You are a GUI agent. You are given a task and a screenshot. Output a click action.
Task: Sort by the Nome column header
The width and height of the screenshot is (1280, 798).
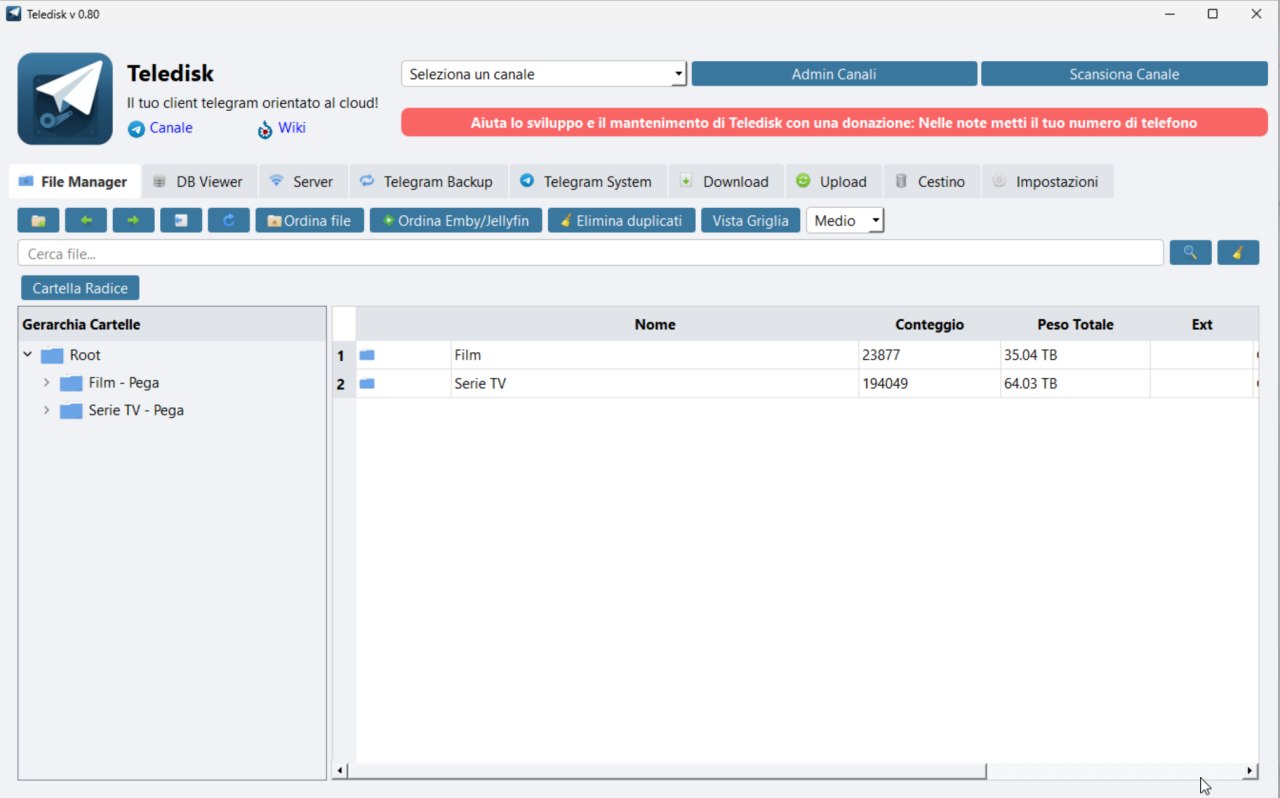(x=655, y=324)
